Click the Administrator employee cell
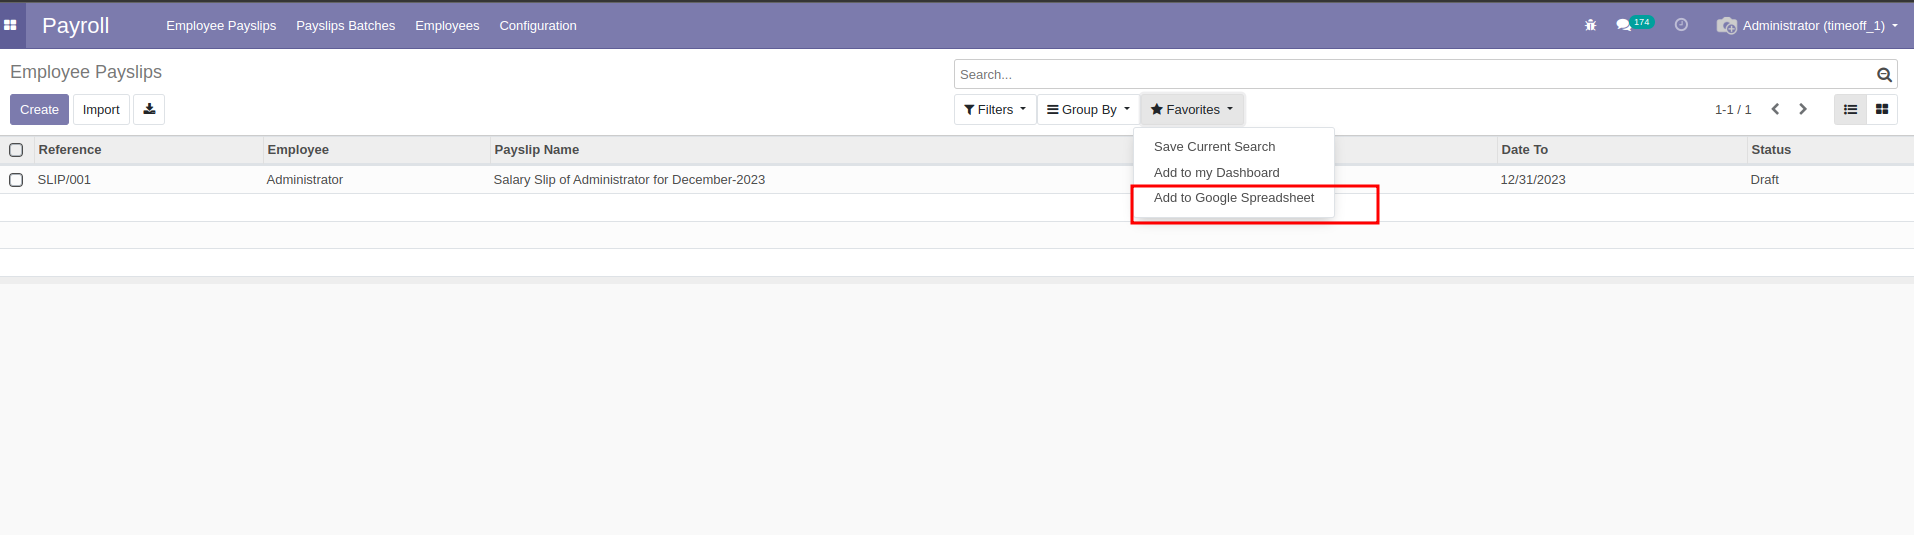Screen dimensions: 1914x535 click(305, 180)
